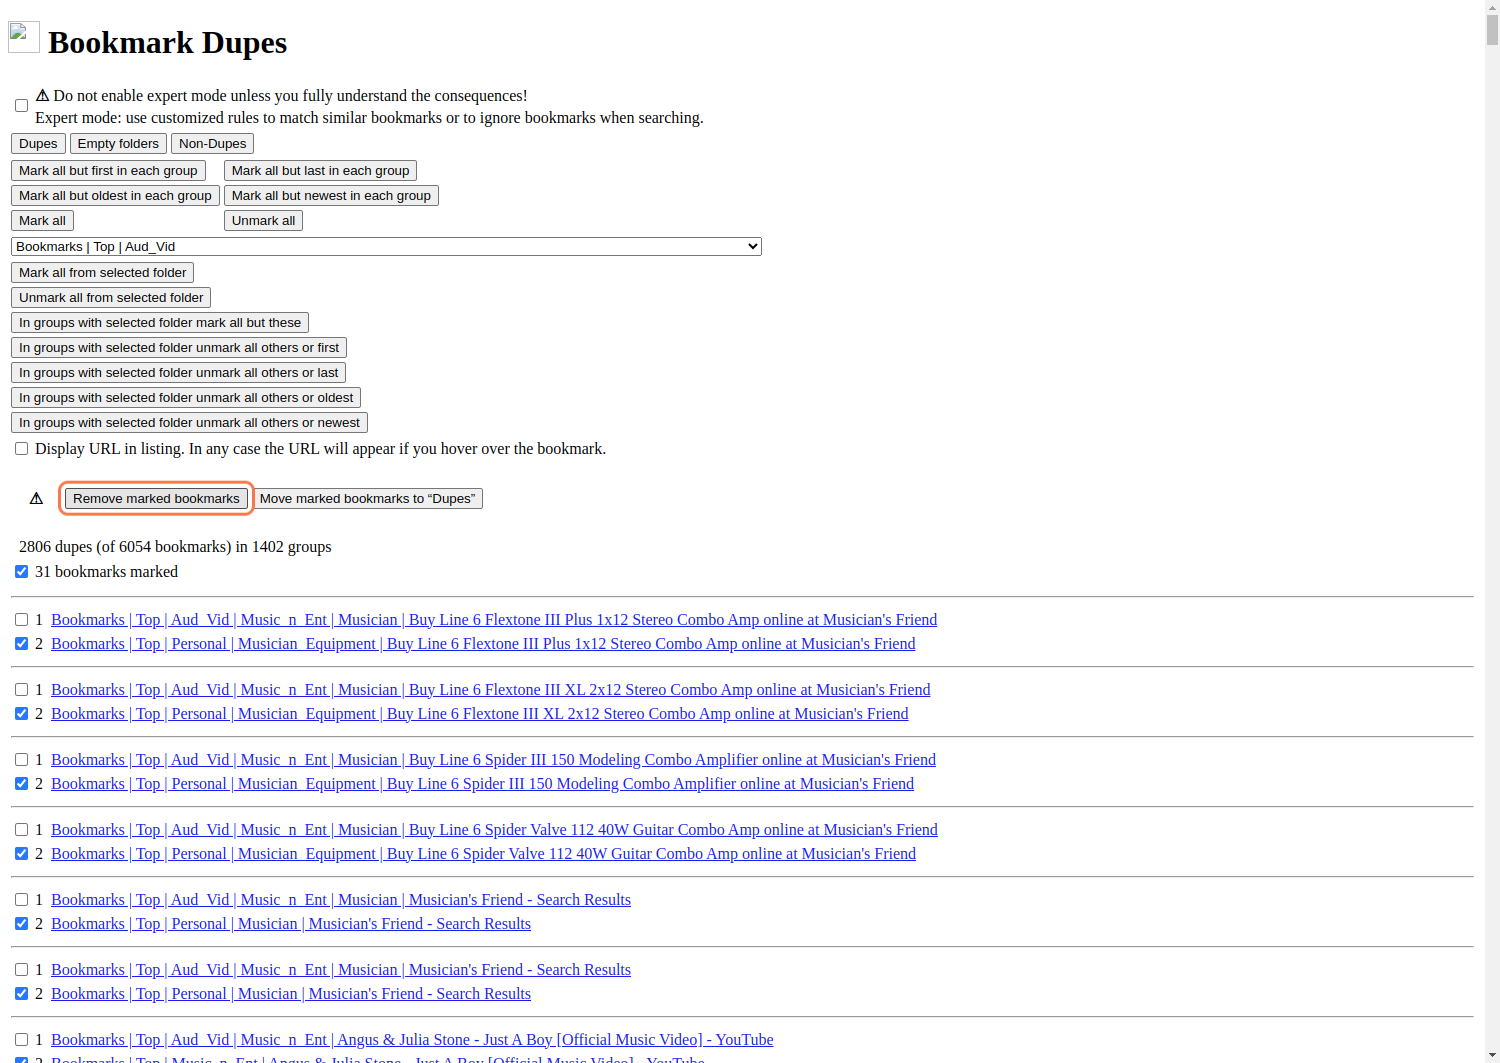Open Aud_Vid Angus & Julia Stone YouTube link
Image resolution: width=1500 pixels, height=1063 pixels.
pos(412,1040)
